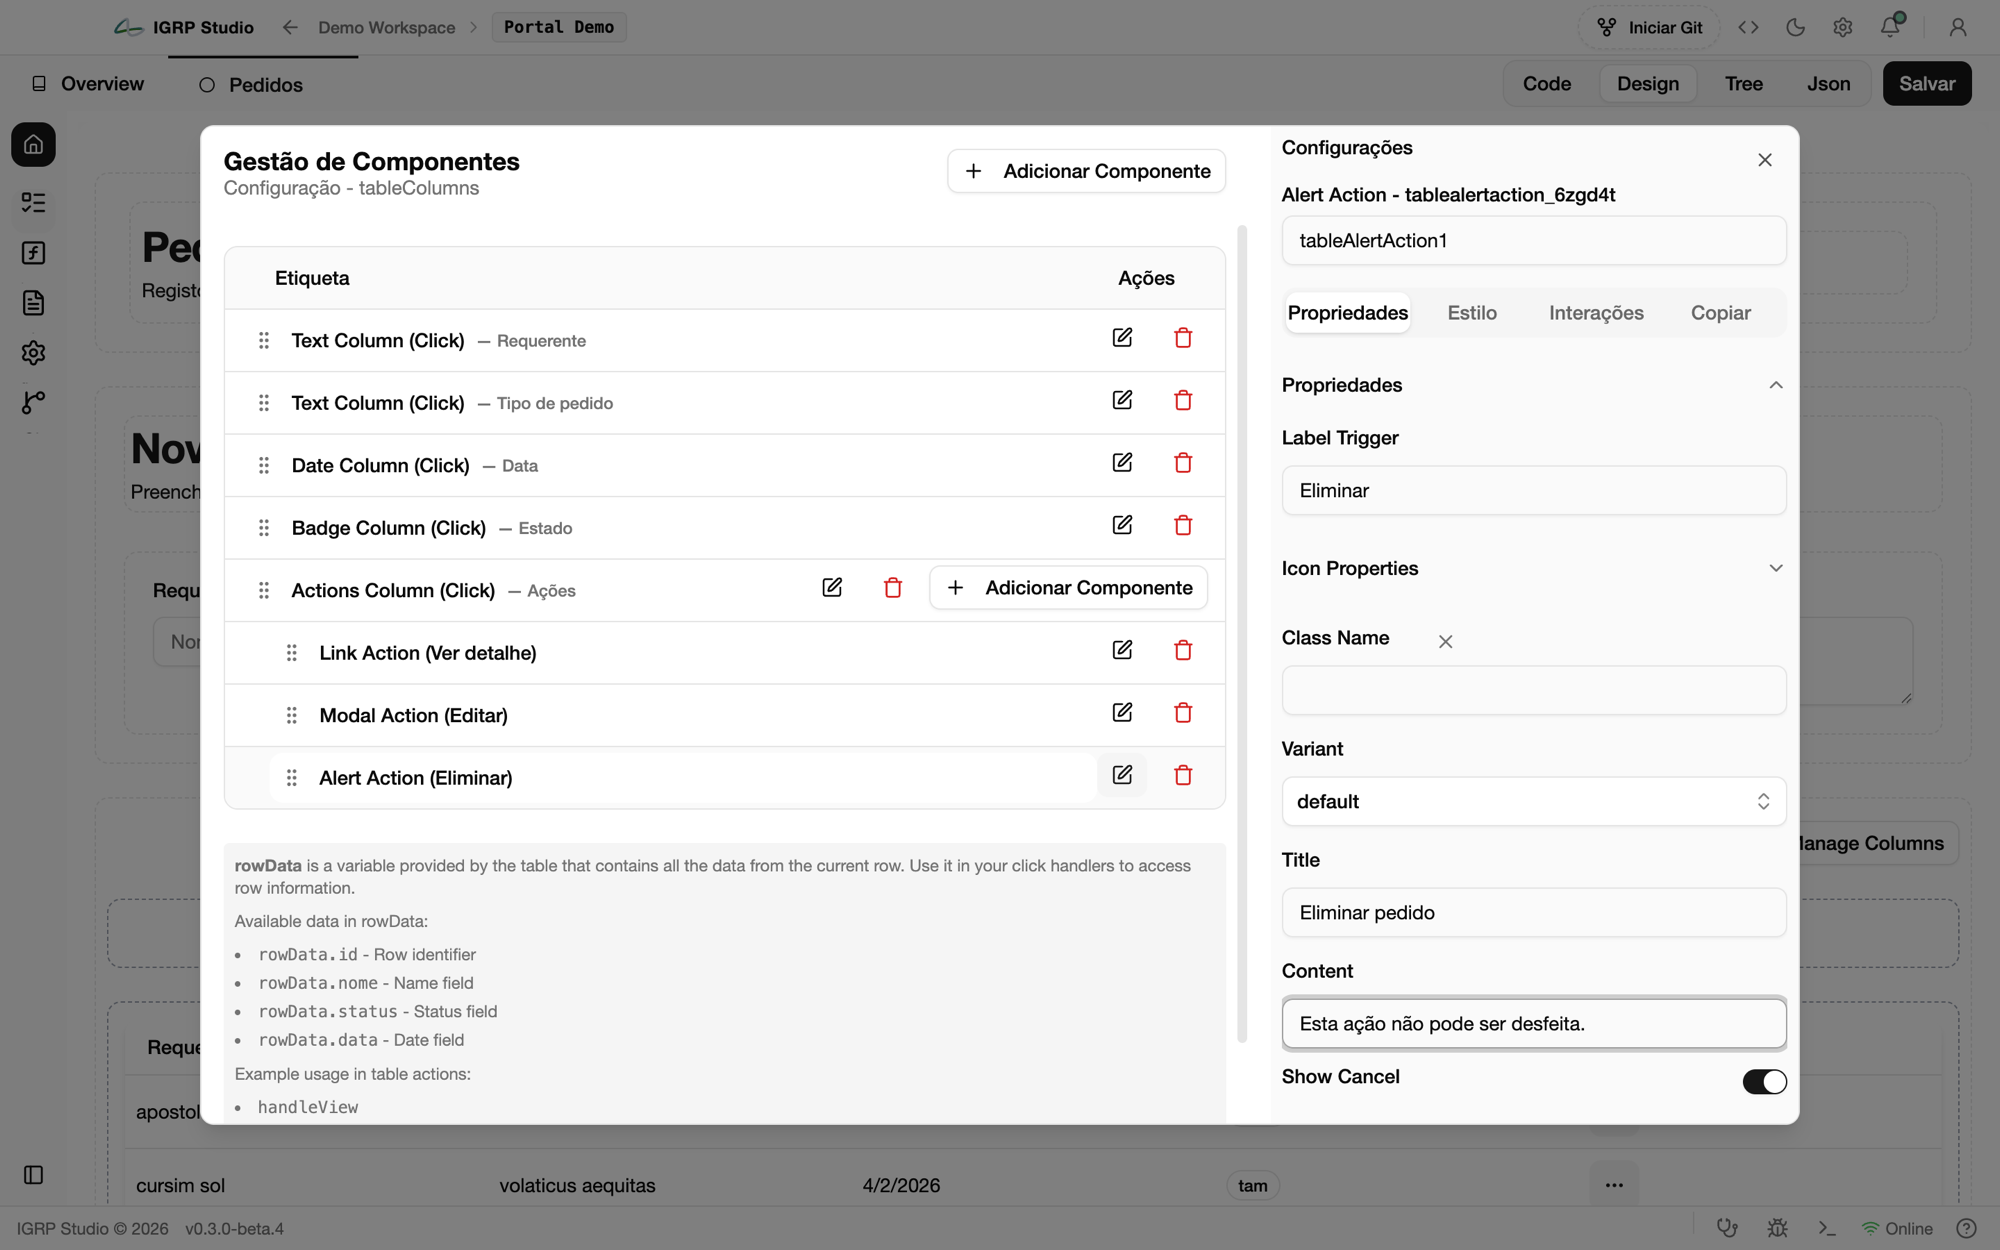This screenshot has height=1250, width=2000.
Task: Open the terminal icon in status bar
Action: click(1827, 1228)
